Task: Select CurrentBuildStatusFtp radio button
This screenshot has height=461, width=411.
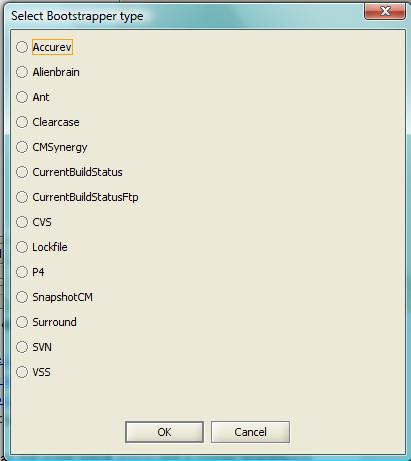Action: [x=22, y=197]
